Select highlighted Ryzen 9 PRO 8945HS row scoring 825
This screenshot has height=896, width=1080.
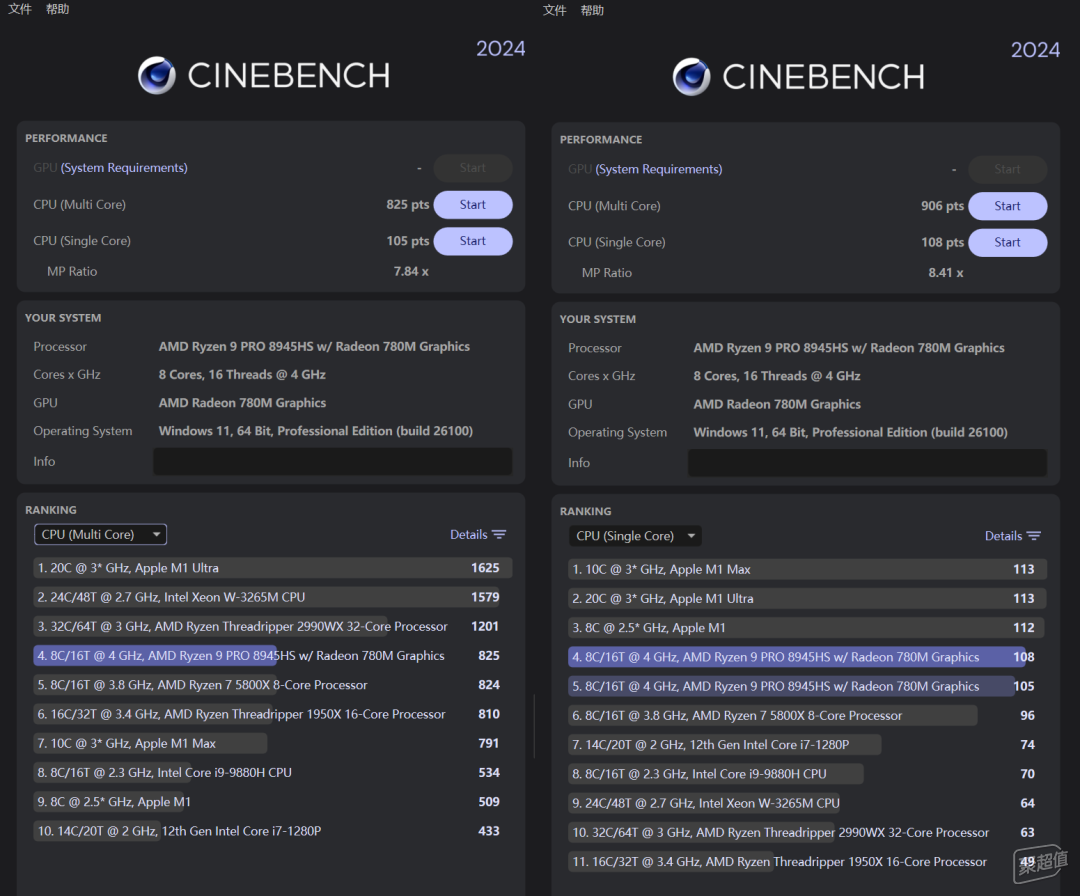tap(273, 656)
